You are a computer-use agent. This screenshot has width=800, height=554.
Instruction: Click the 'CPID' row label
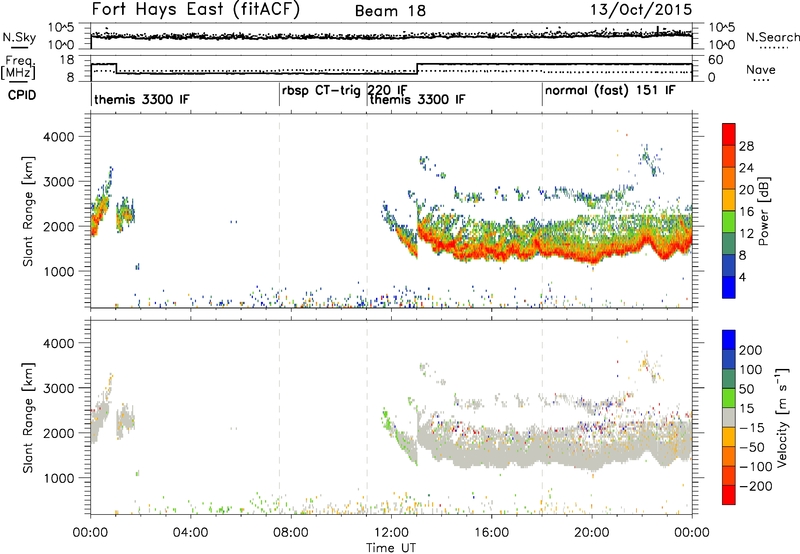(22, 95)
